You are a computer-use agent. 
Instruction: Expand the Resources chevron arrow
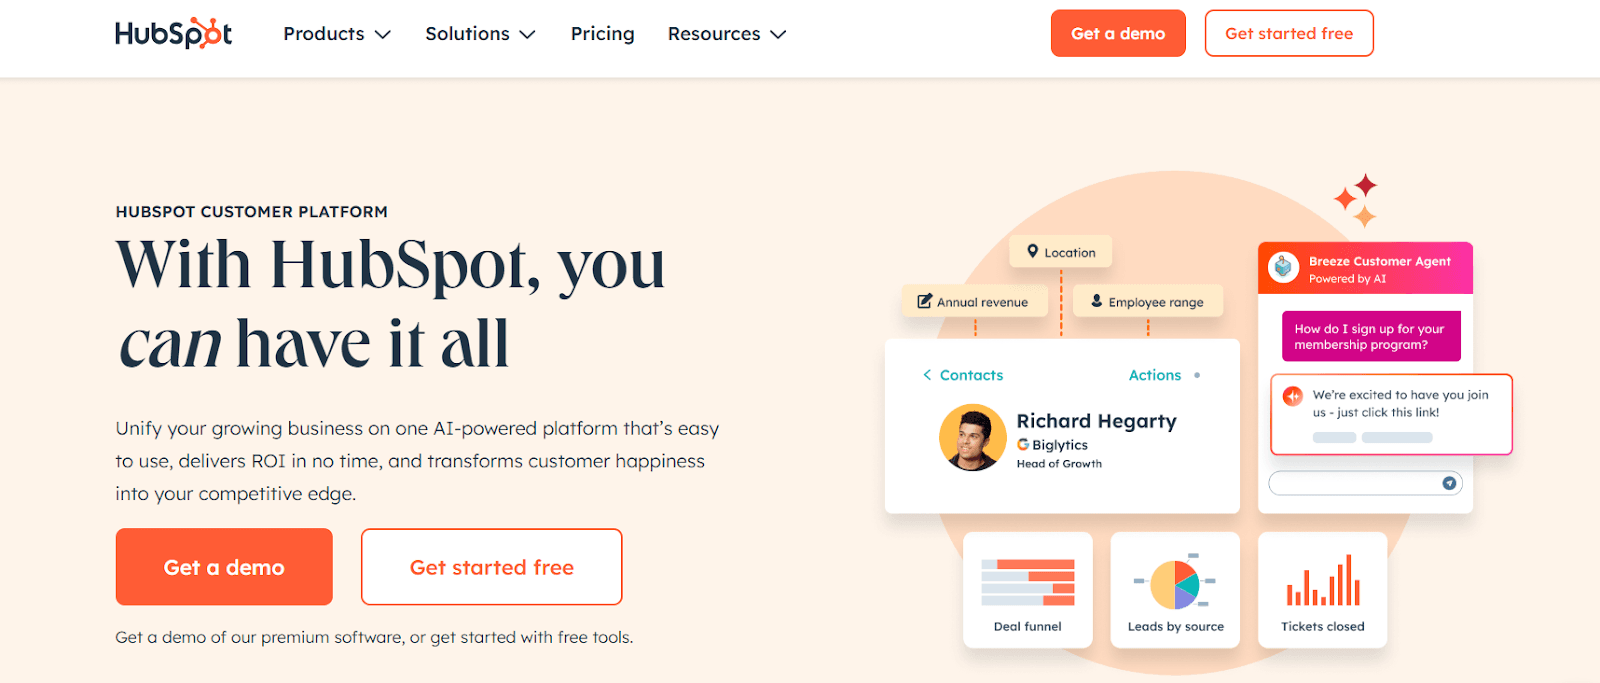[778, 35]
